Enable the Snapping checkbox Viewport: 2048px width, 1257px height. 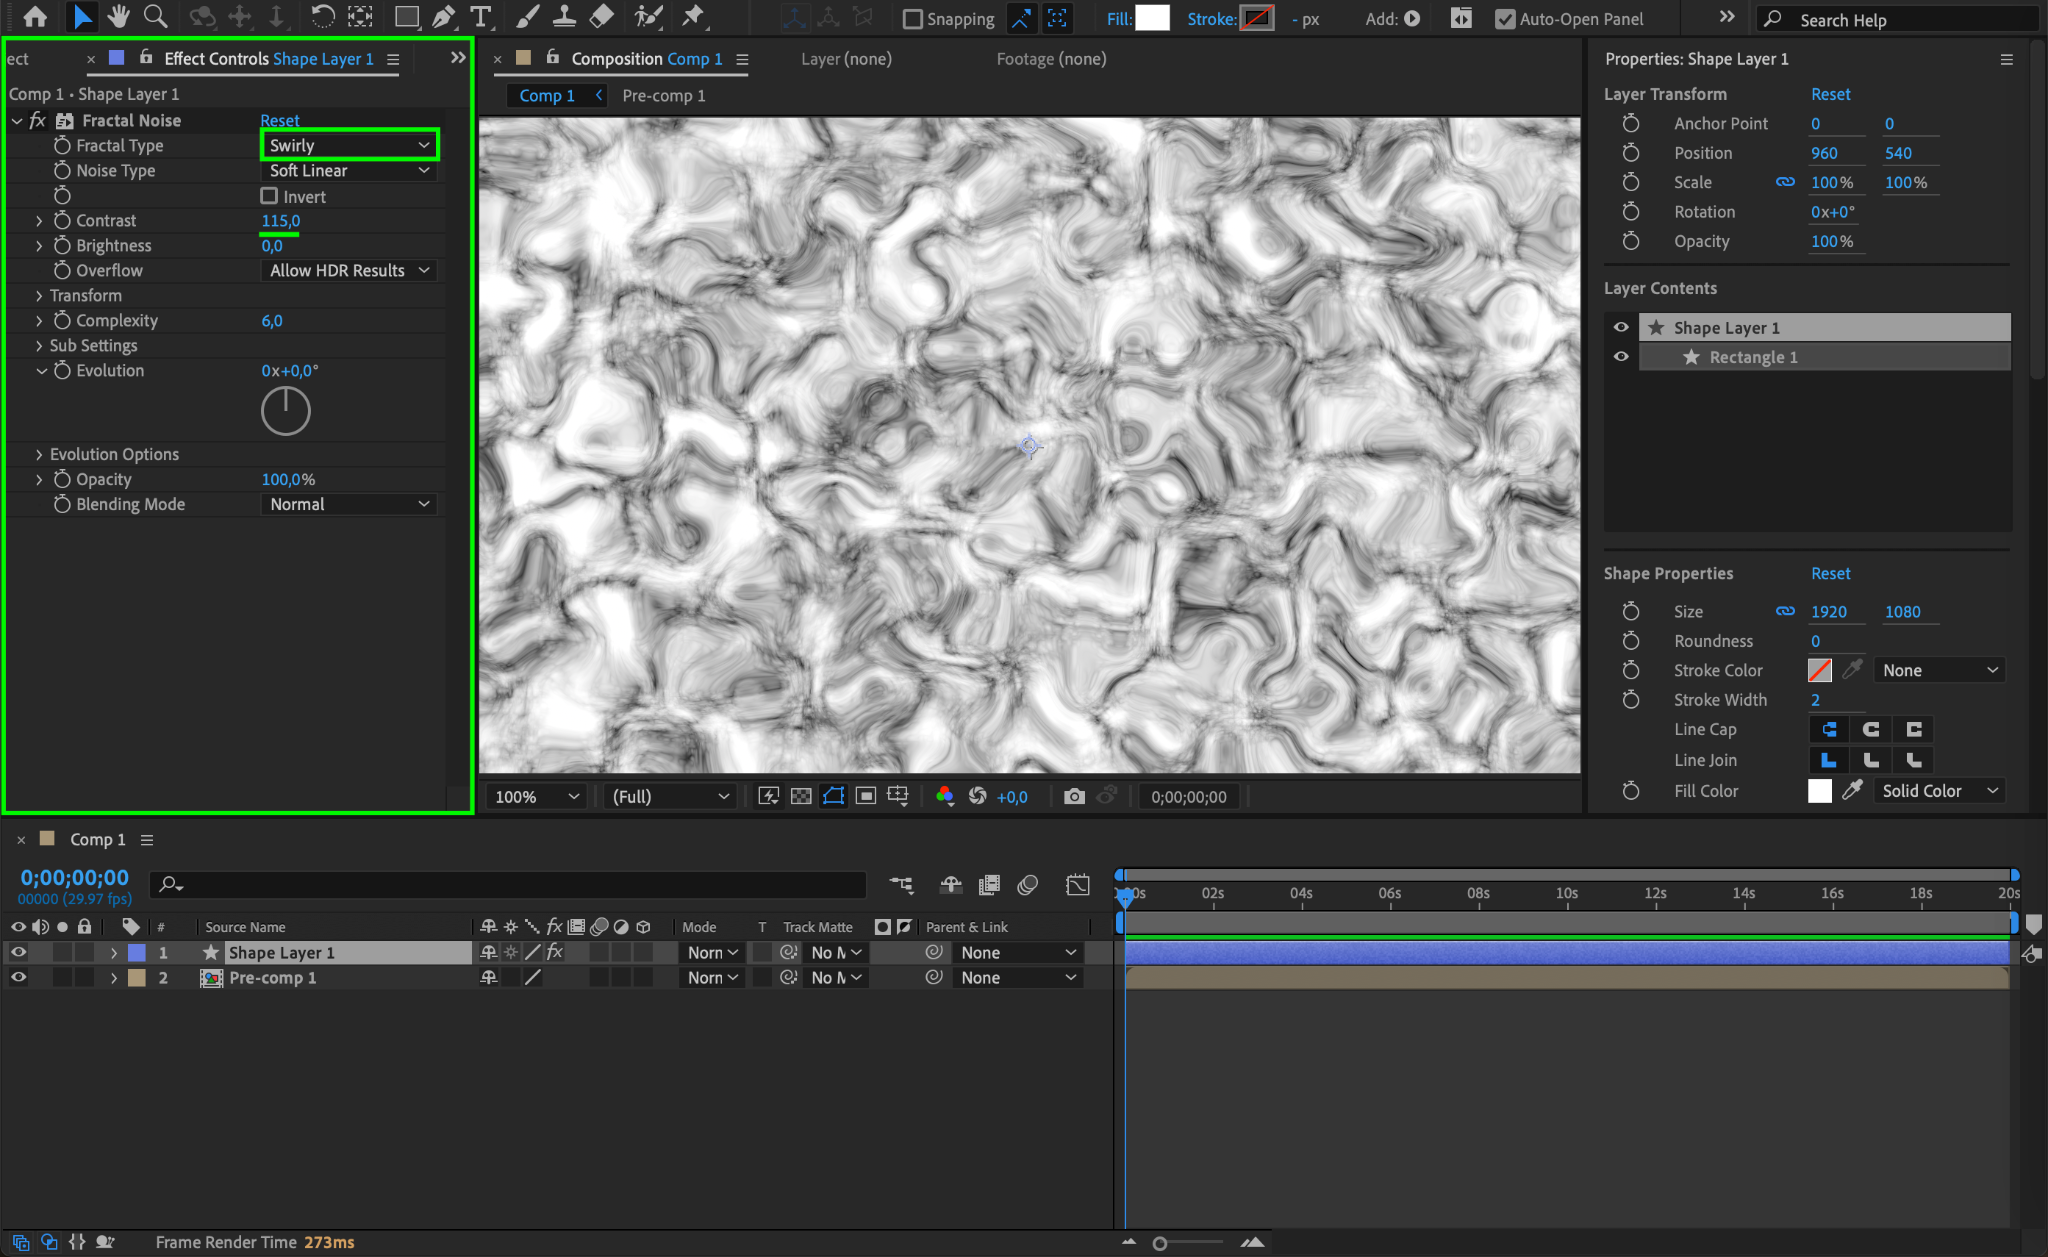[912, 19]
